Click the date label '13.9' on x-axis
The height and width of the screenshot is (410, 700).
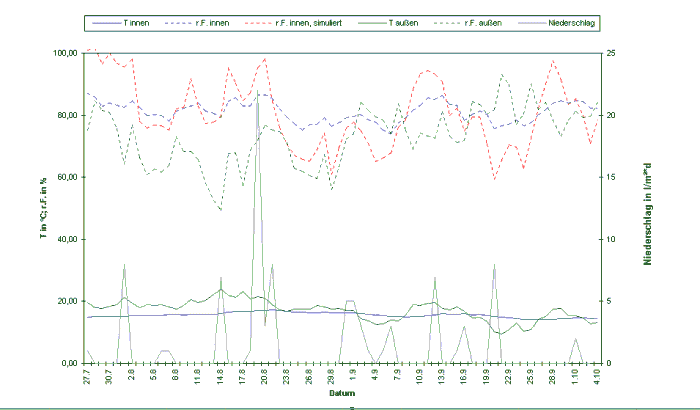click(x=442, y=376)
